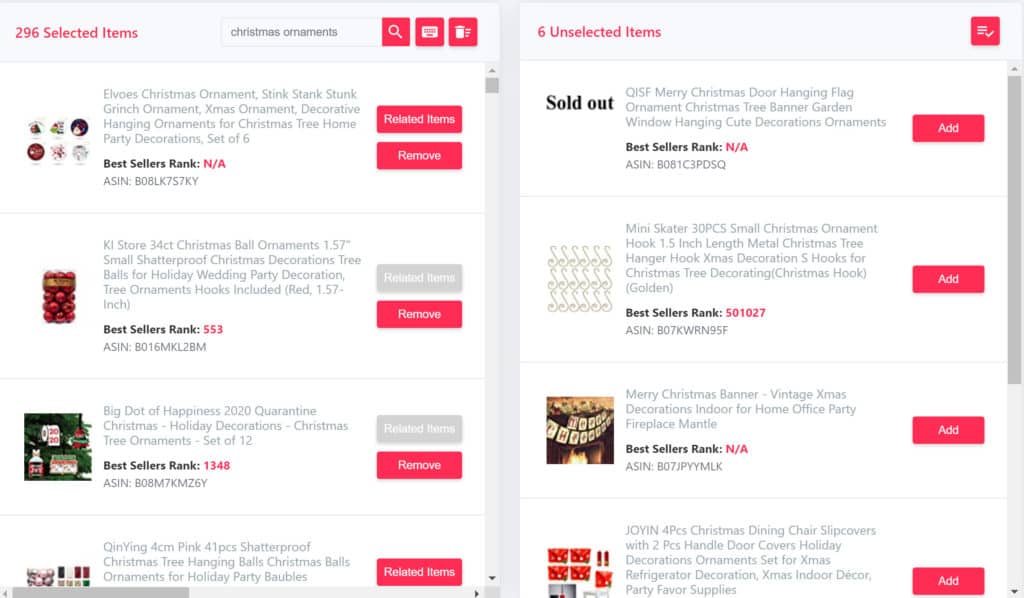The image size is (1024, 598).
Task: Add the JOYIN Dining Chair Slipcovers
Action: (948, 581)
